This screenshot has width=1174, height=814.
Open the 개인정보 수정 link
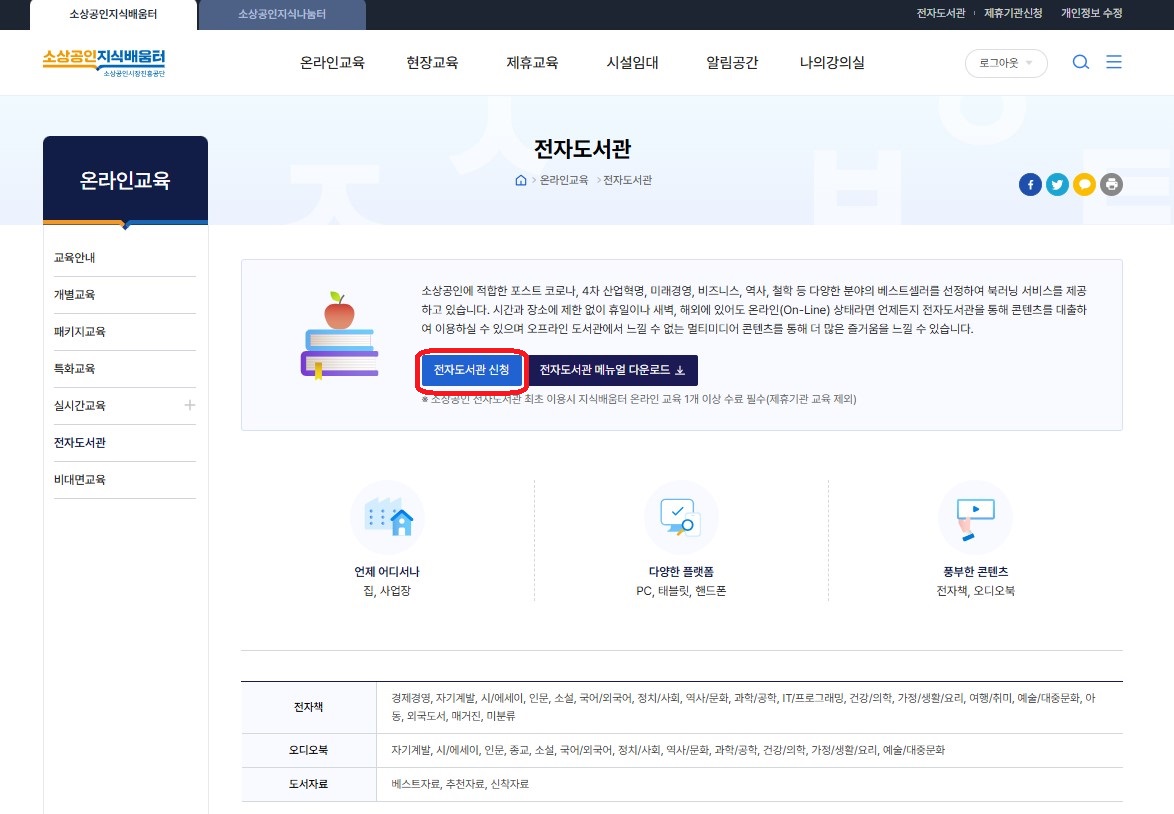(1091, 14)
